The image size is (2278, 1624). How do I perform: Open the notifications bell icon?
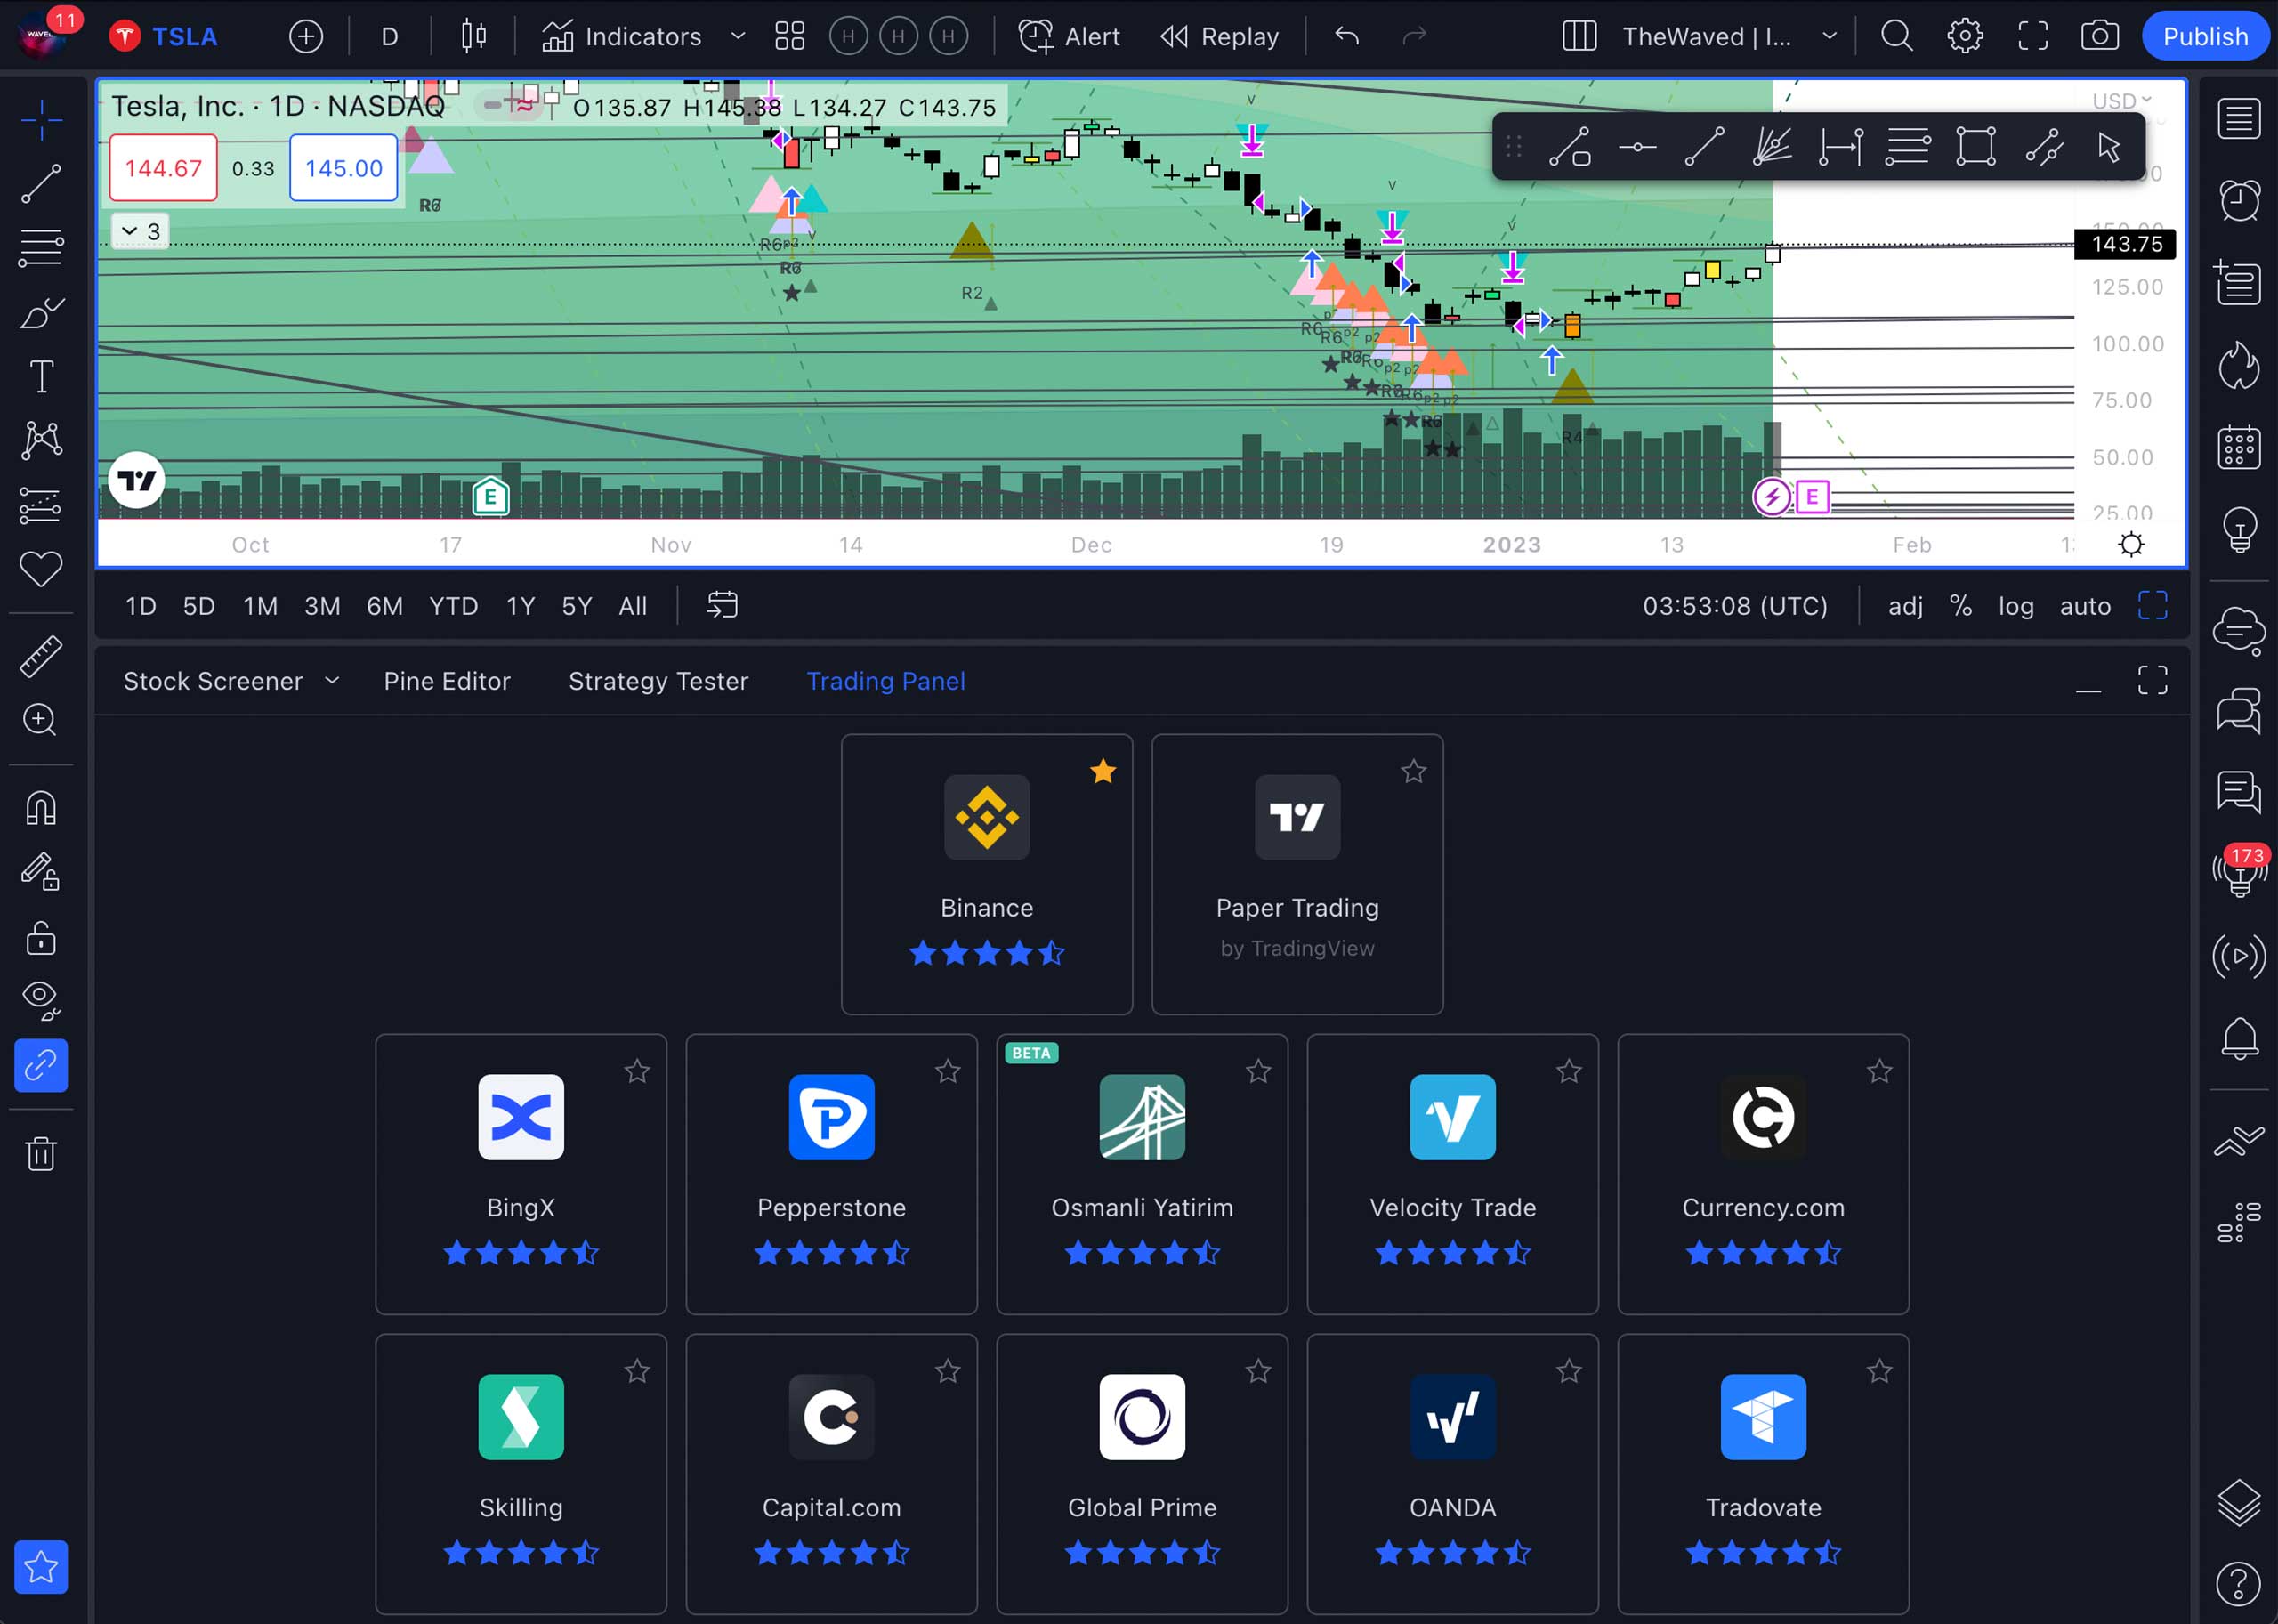click(2239, 1039)
